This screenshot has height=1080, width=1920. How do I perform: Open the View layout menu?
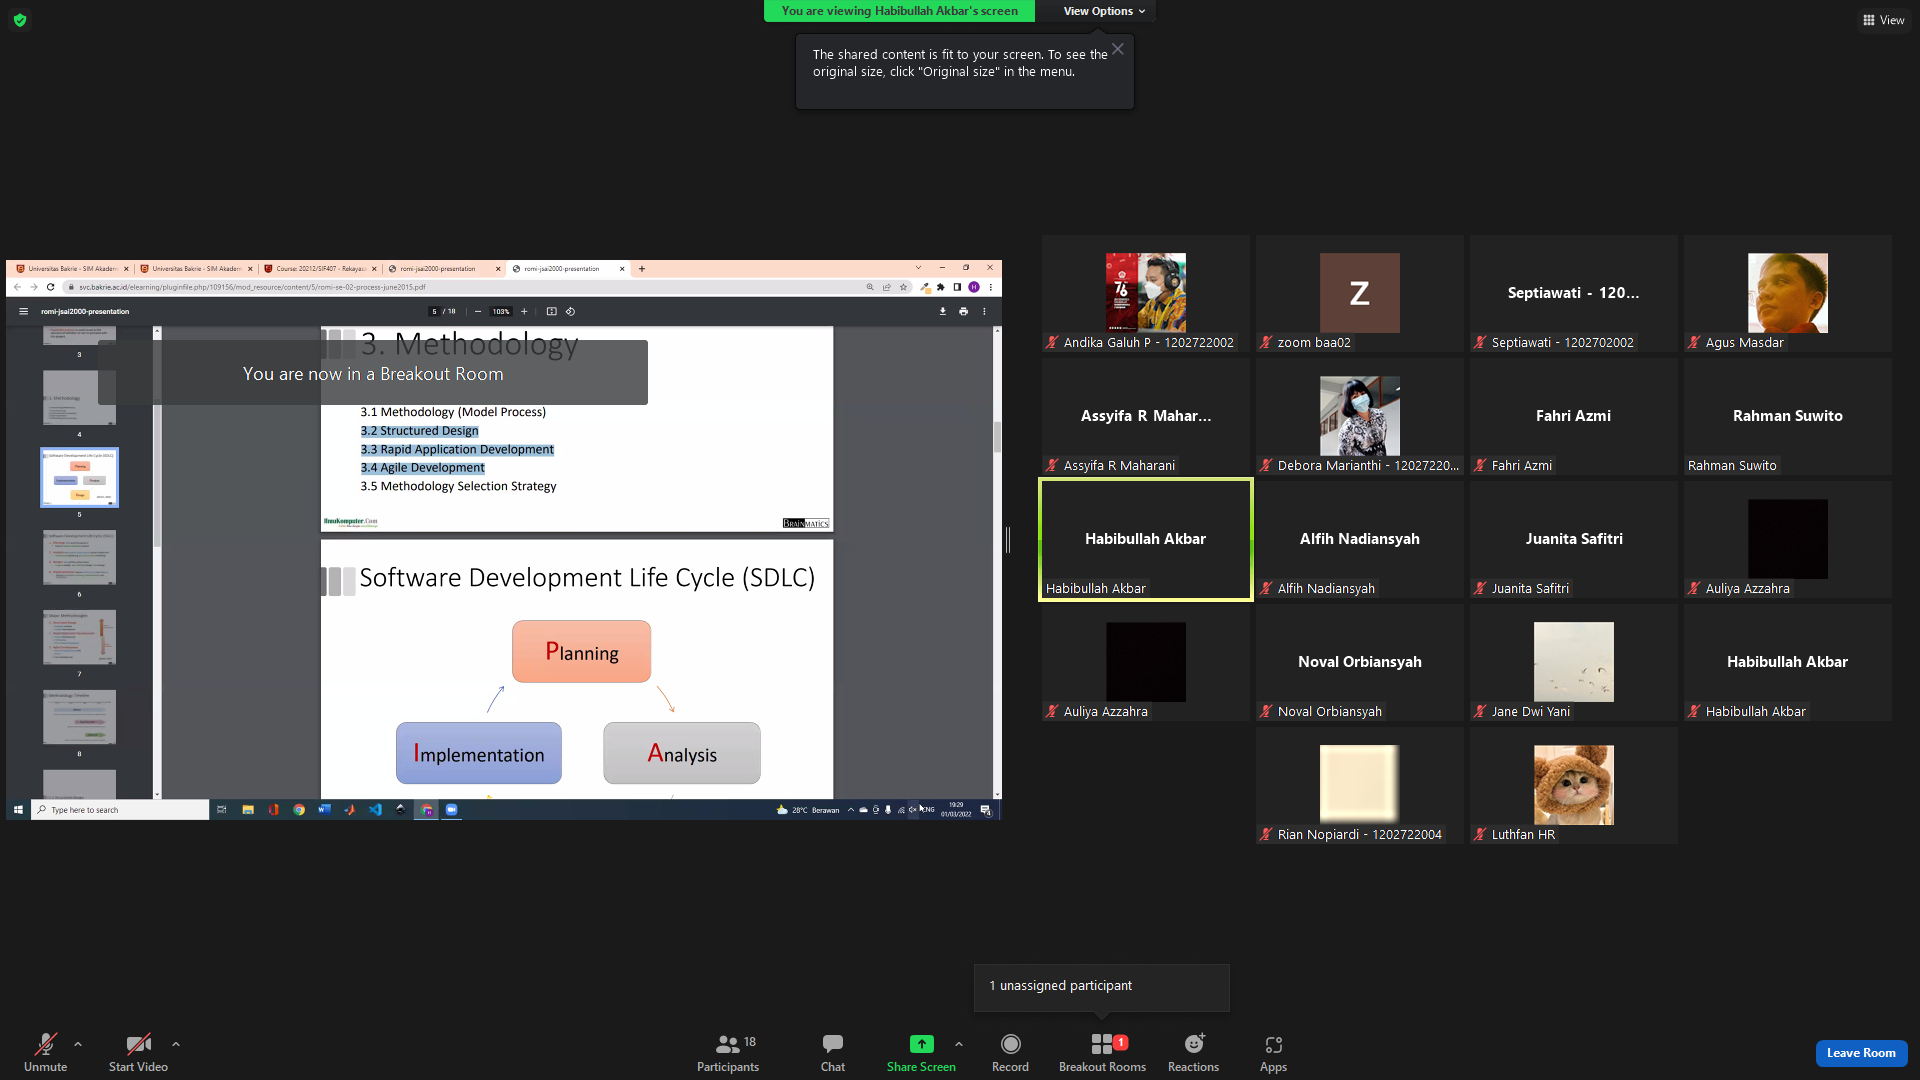click(x=1883, y=20)
